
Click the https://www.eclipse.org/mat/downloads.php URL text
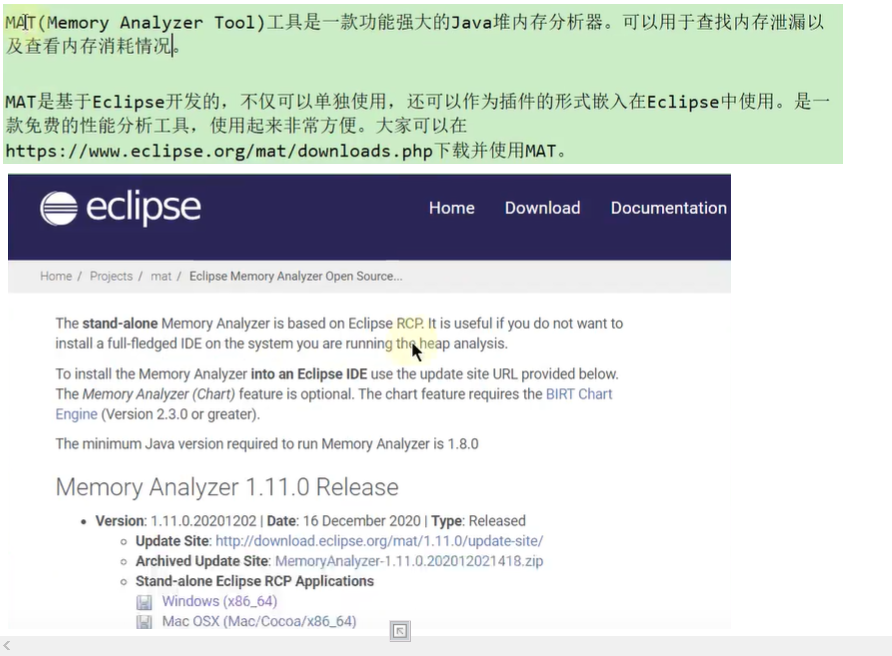219,151
